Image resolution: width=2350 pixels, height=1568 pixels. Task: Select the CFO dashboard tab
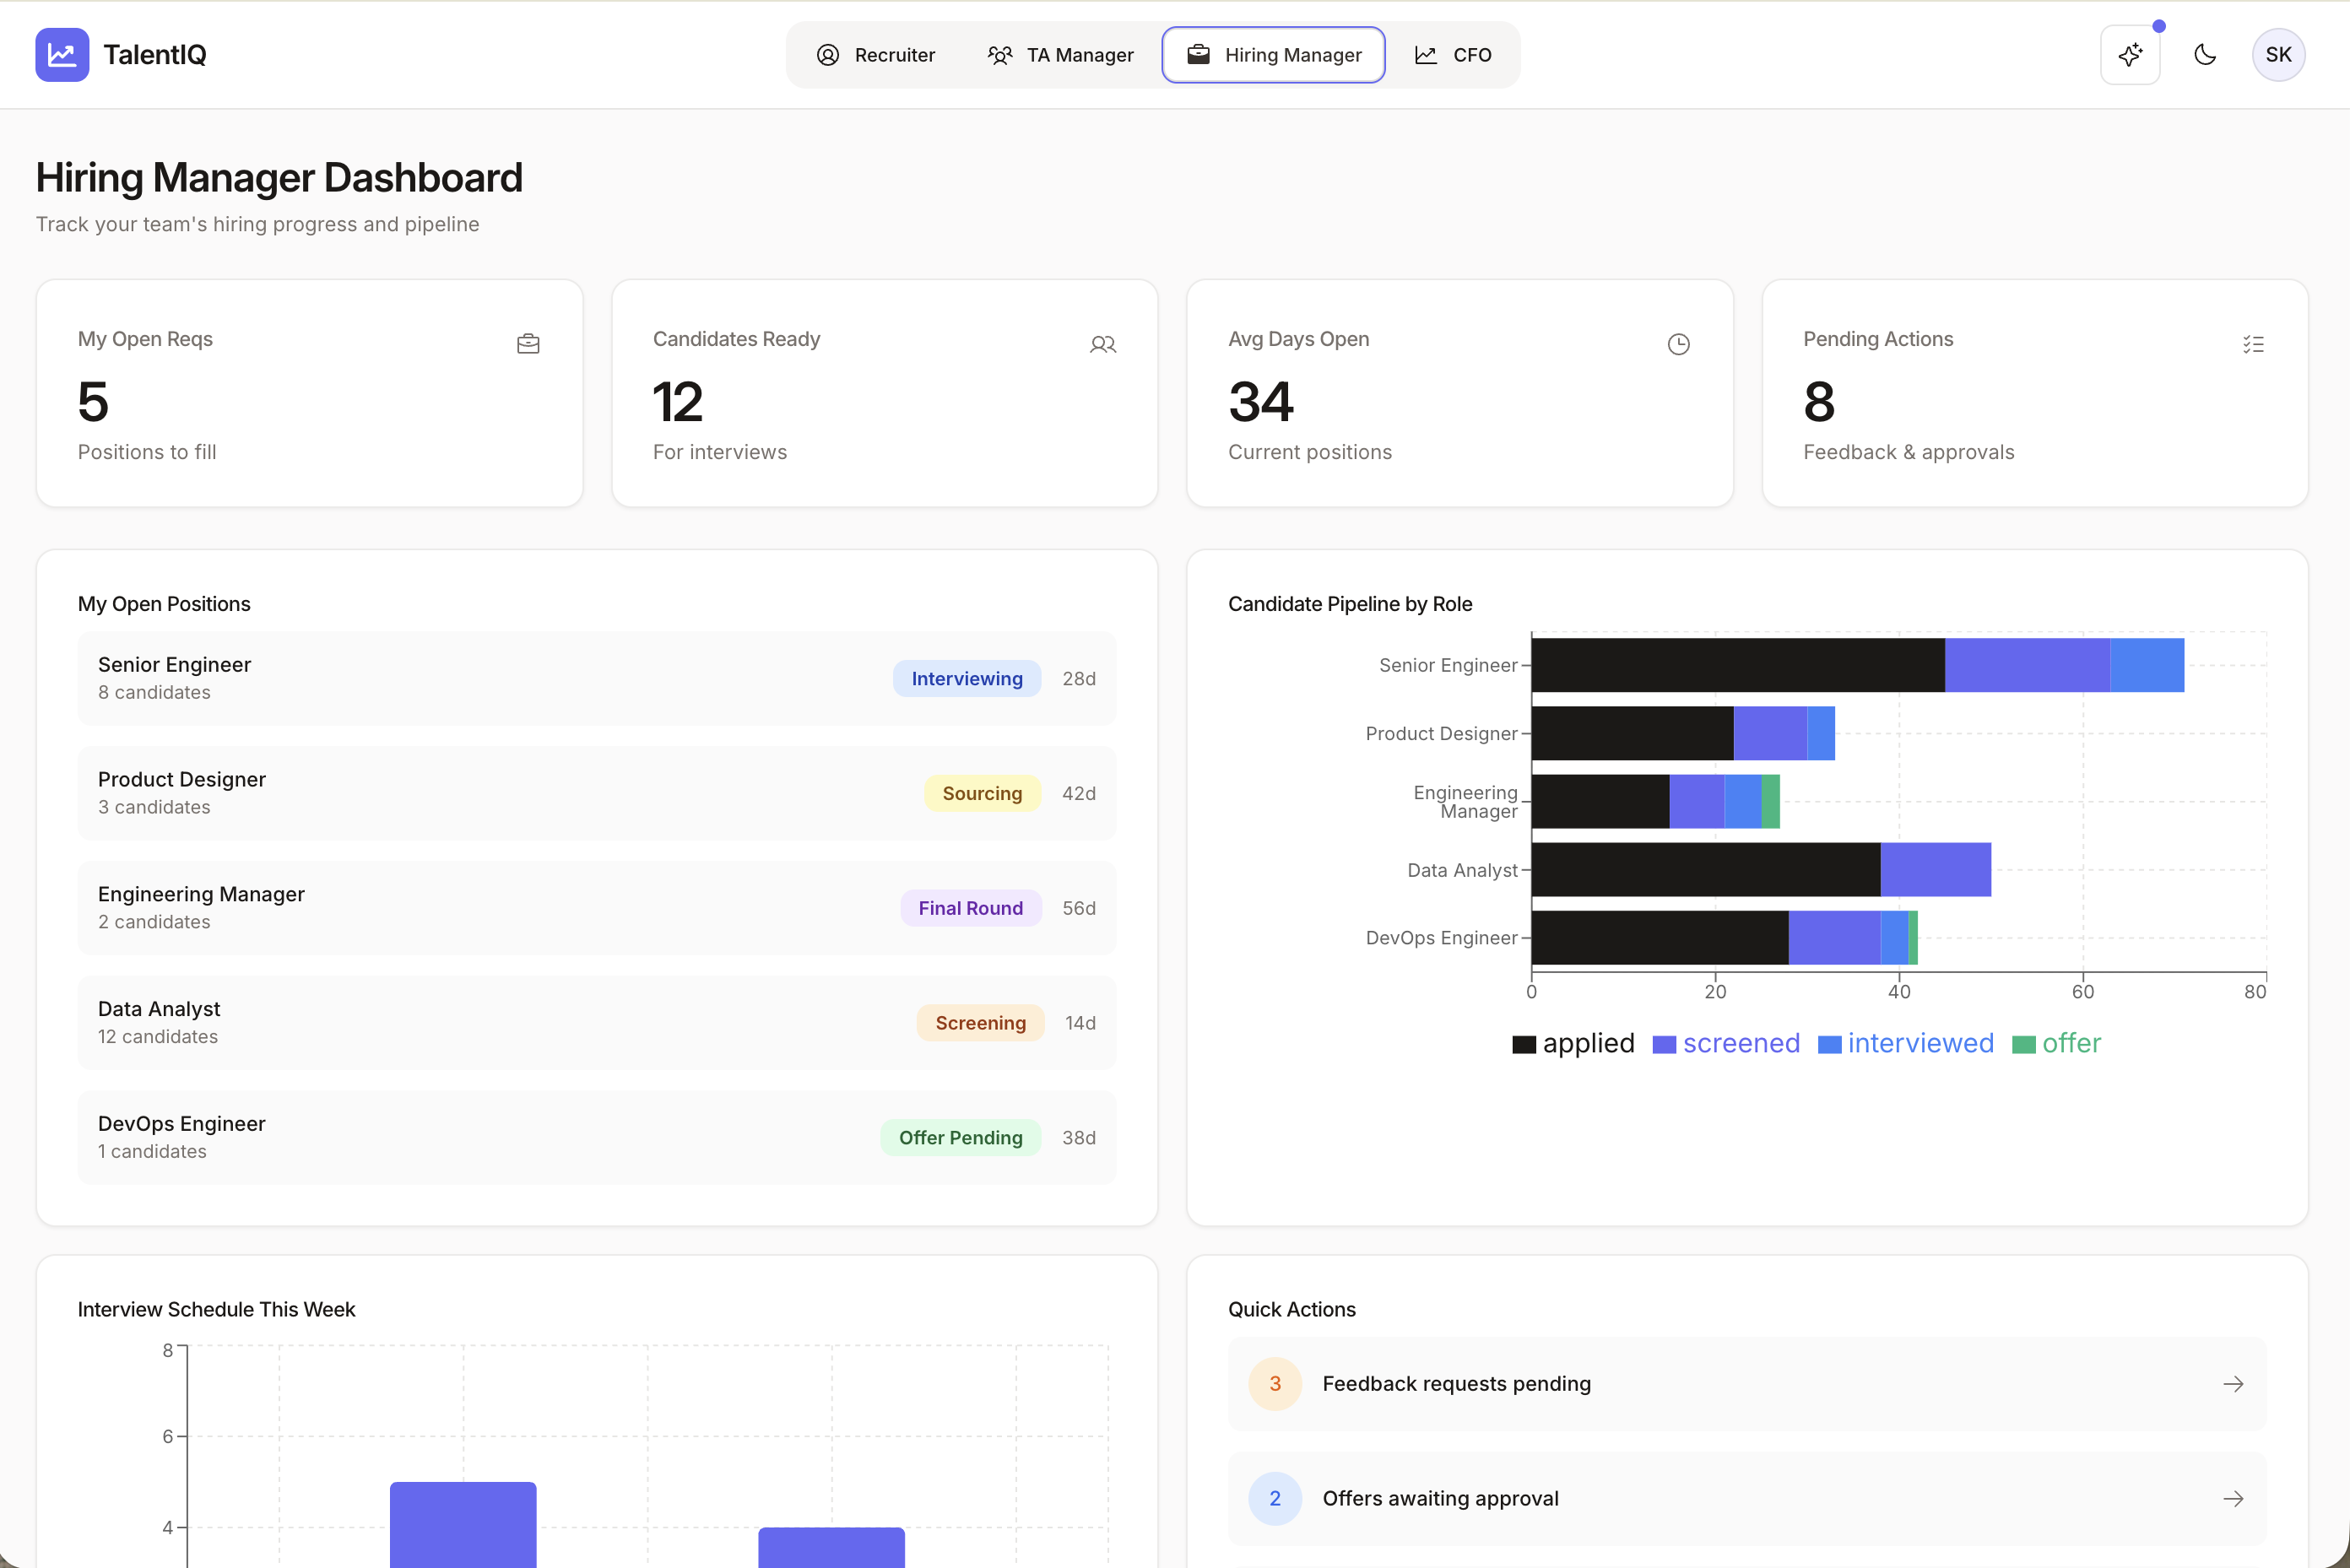[1453, 55]
